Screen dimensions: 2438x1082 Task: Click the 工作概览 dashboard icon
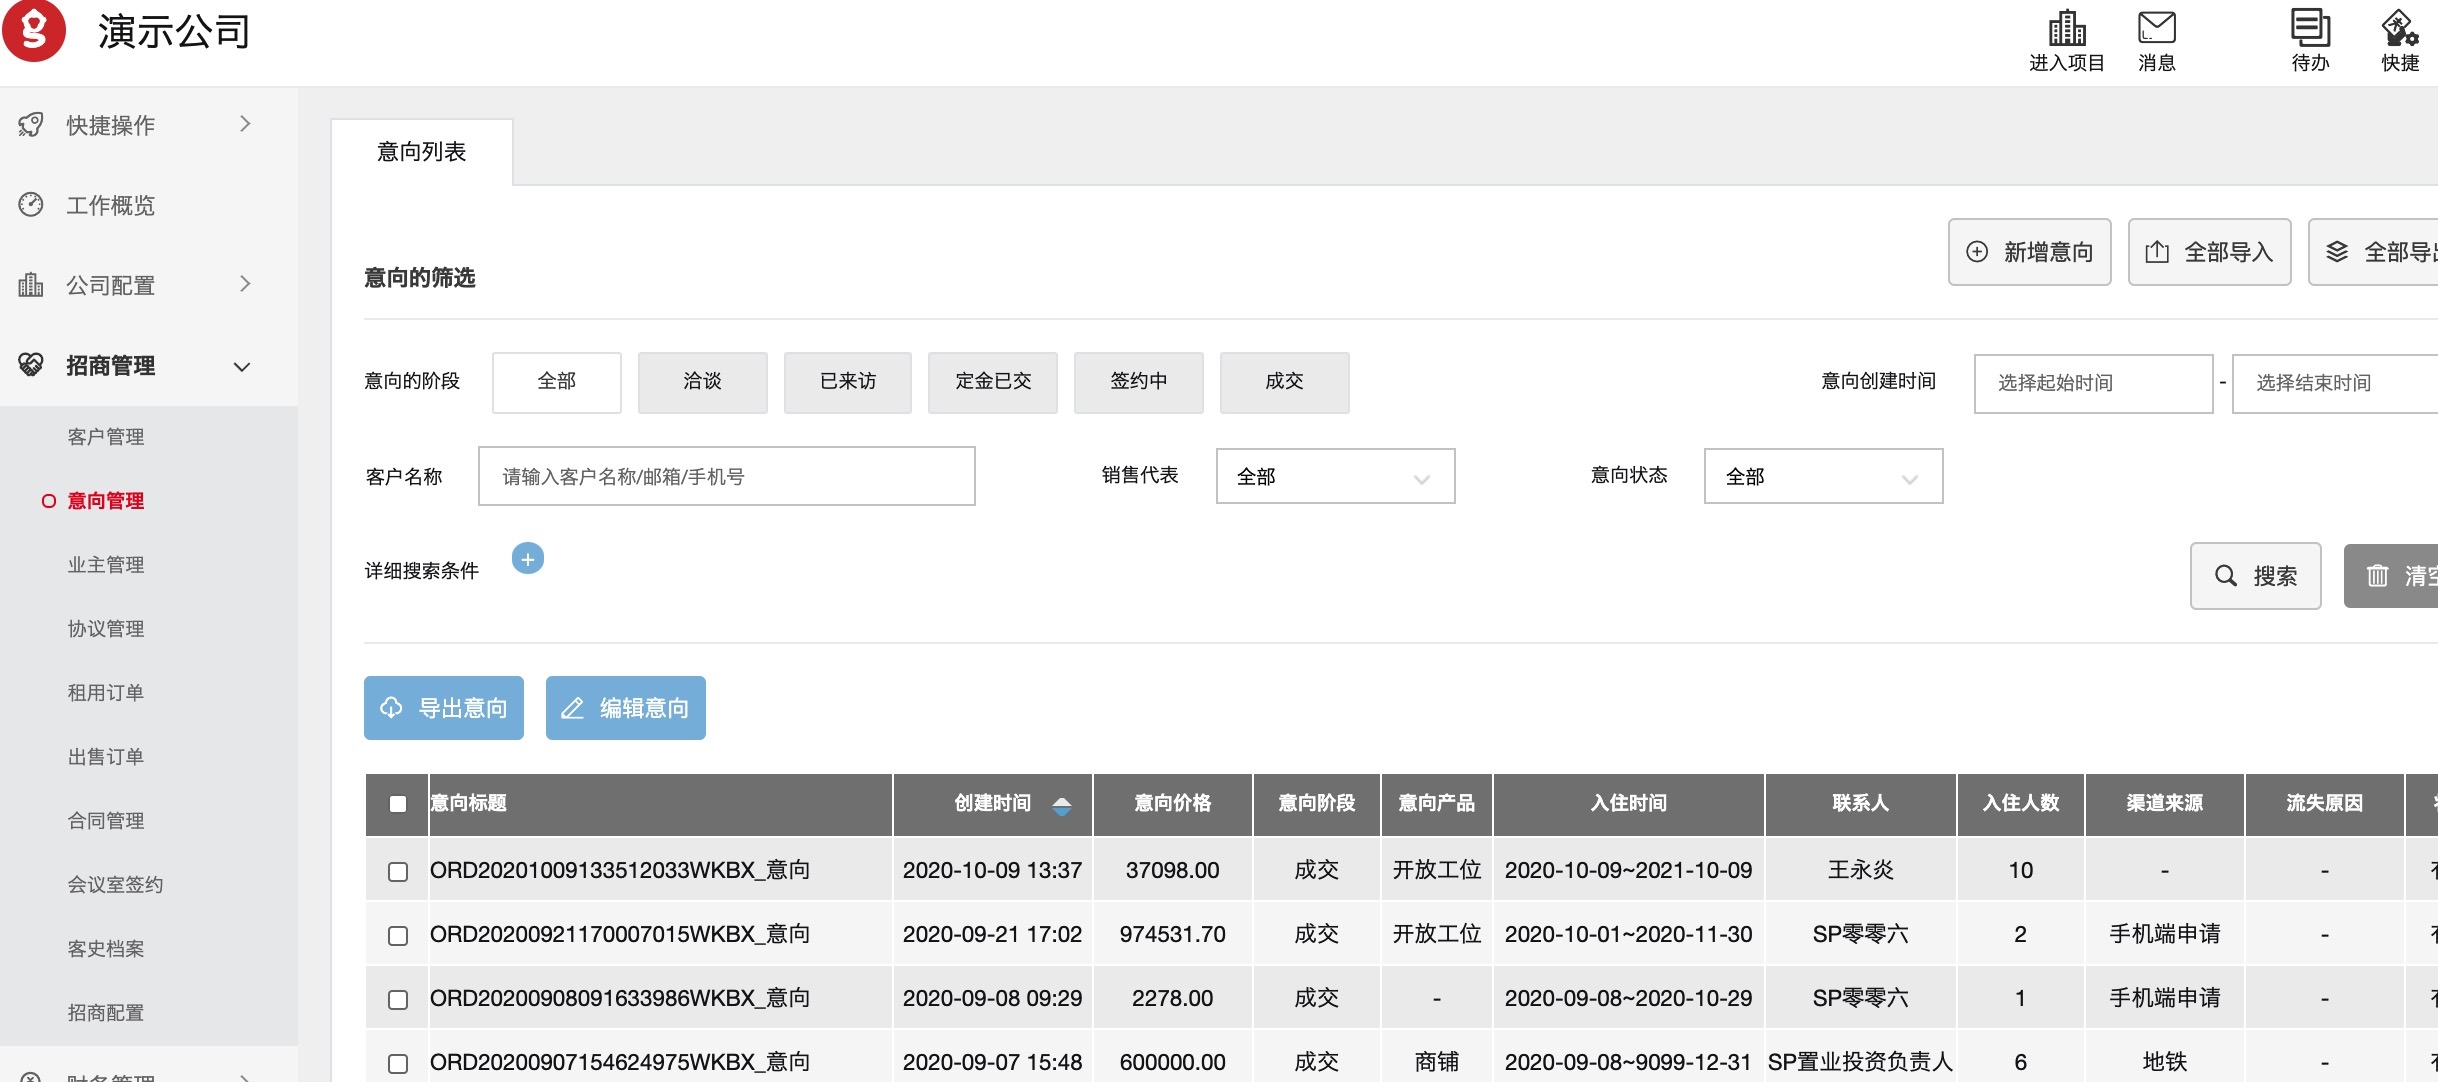click(31, 205)
